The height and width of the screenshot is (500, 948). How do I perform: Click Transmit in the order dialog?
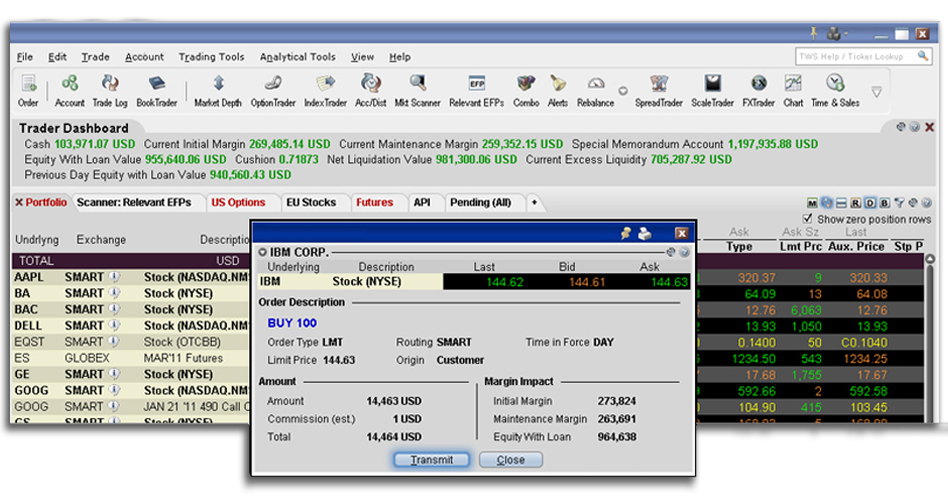[432, 460]
